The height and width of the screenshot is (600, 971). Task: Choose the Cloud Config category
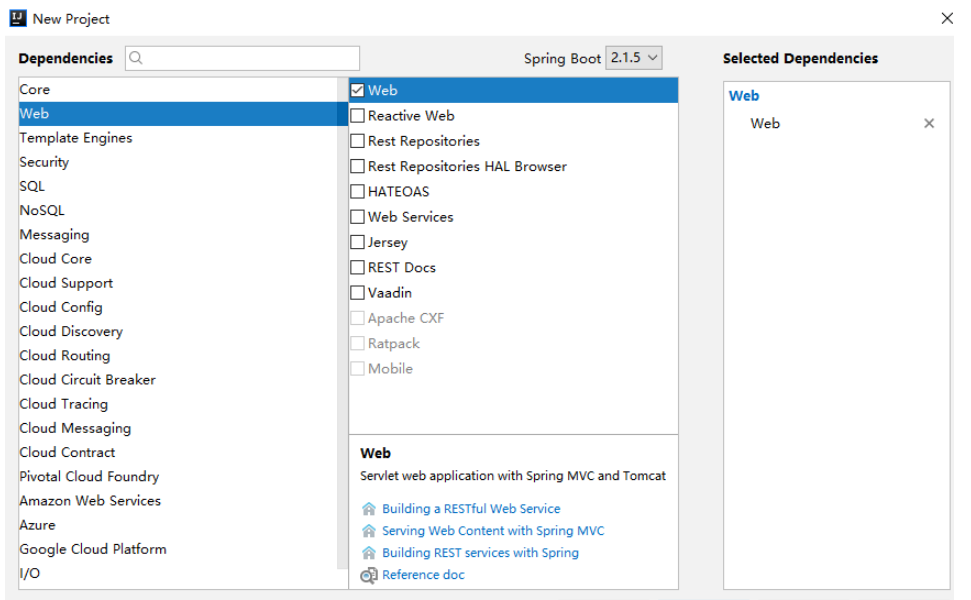coord(178,307)
